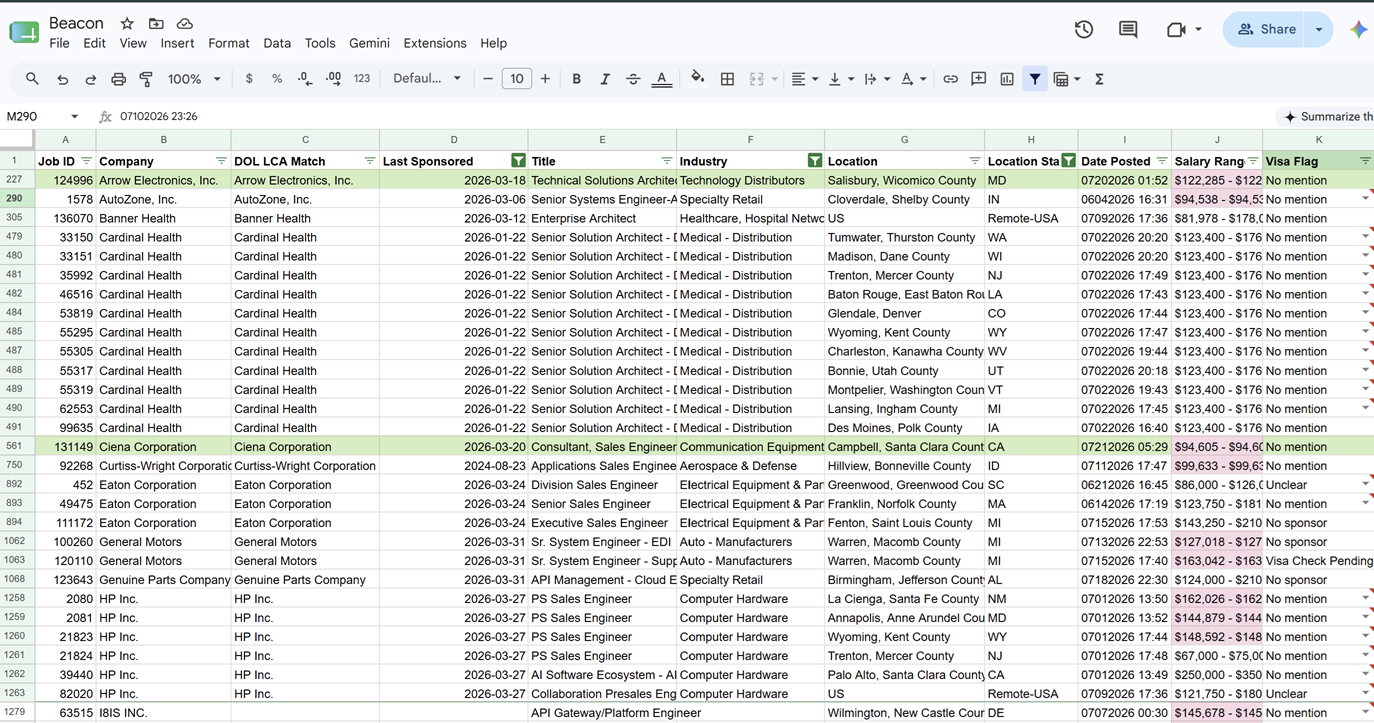The width and height of the screenshot is (1374, 723).
Task: Open borders menu
Action: pos(727,79)
